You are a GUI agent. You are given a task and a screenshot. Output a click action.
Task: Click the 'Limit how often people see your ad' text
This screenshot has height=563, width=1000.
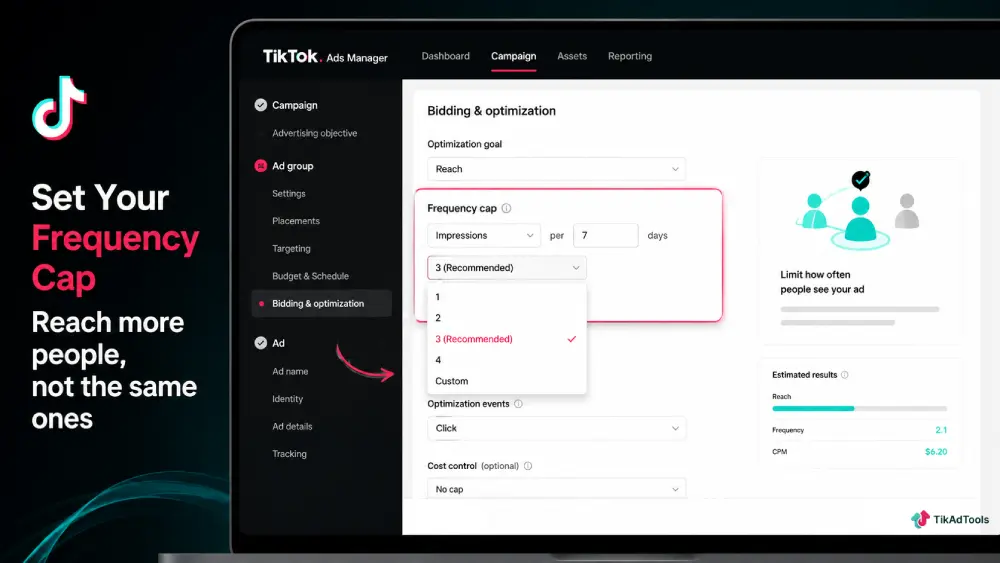[822, 282]
